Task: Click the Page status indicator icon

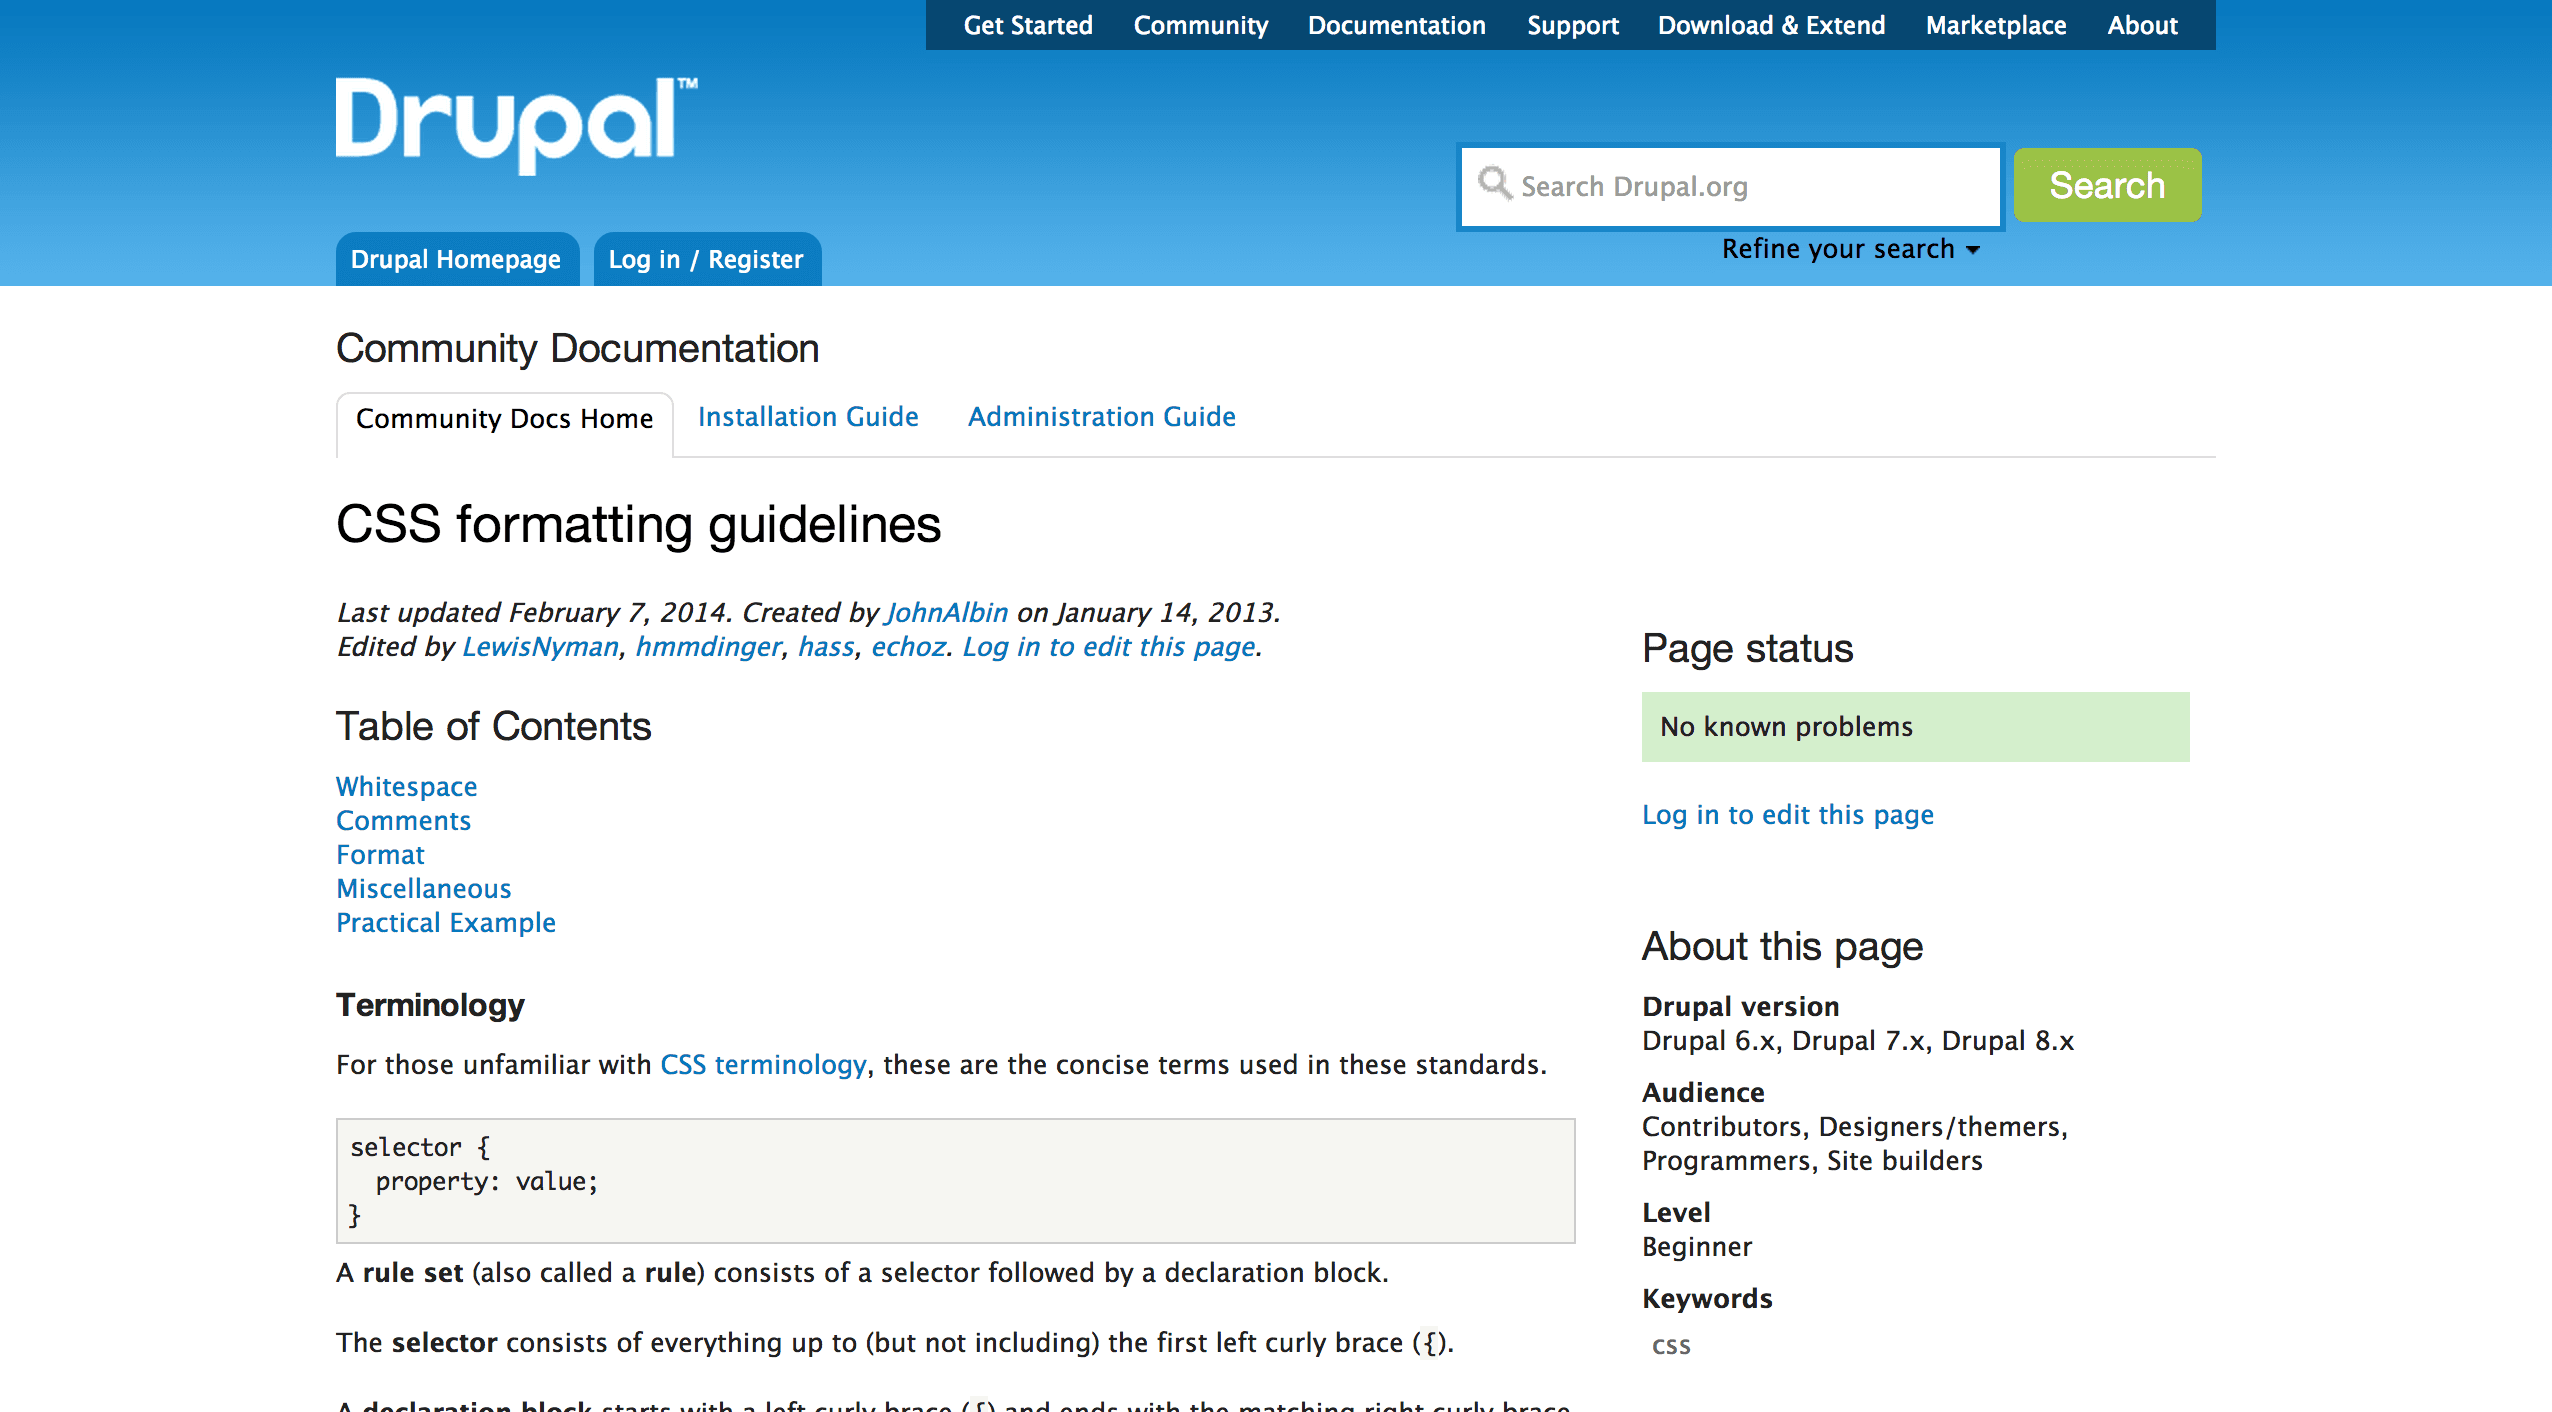Action: pos(1912,727)
